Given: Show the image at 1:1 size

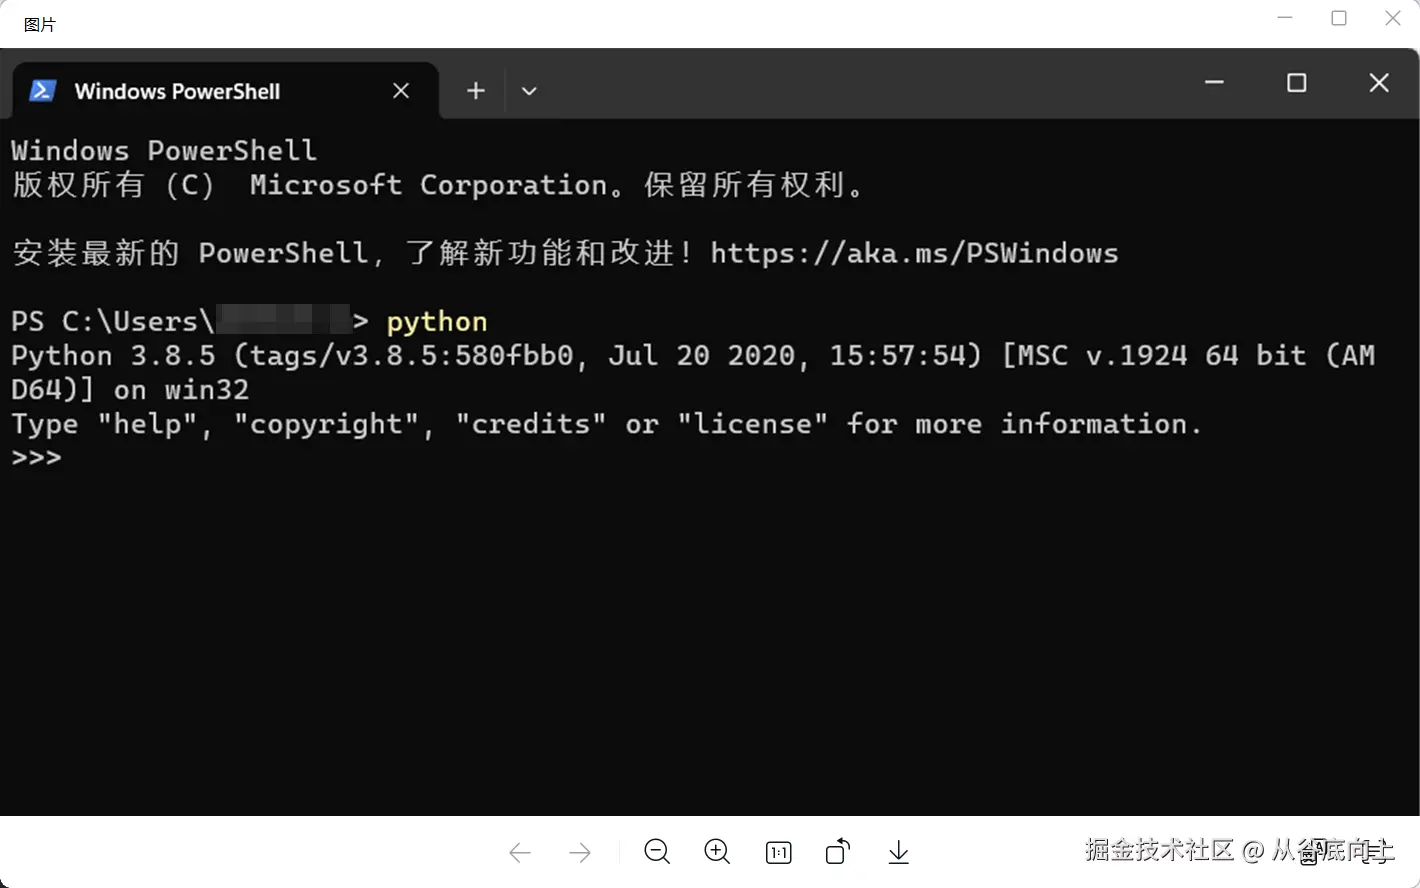Looking at the screenshot, I should tap(778, 852).
